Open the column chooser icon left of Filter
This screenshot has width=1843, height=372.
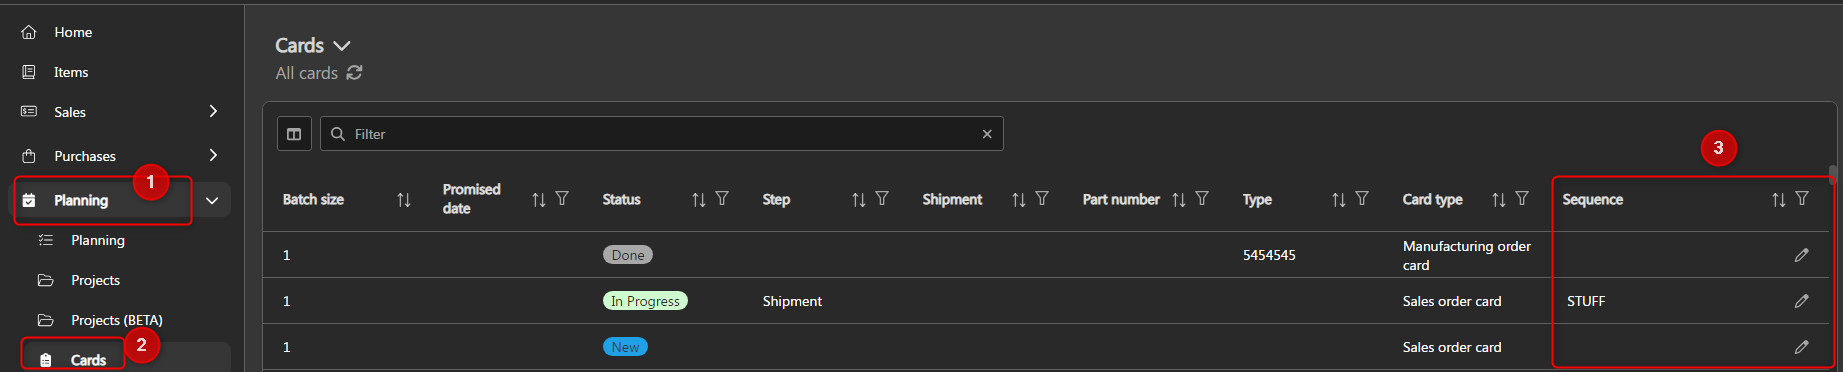tap(294, 134)
